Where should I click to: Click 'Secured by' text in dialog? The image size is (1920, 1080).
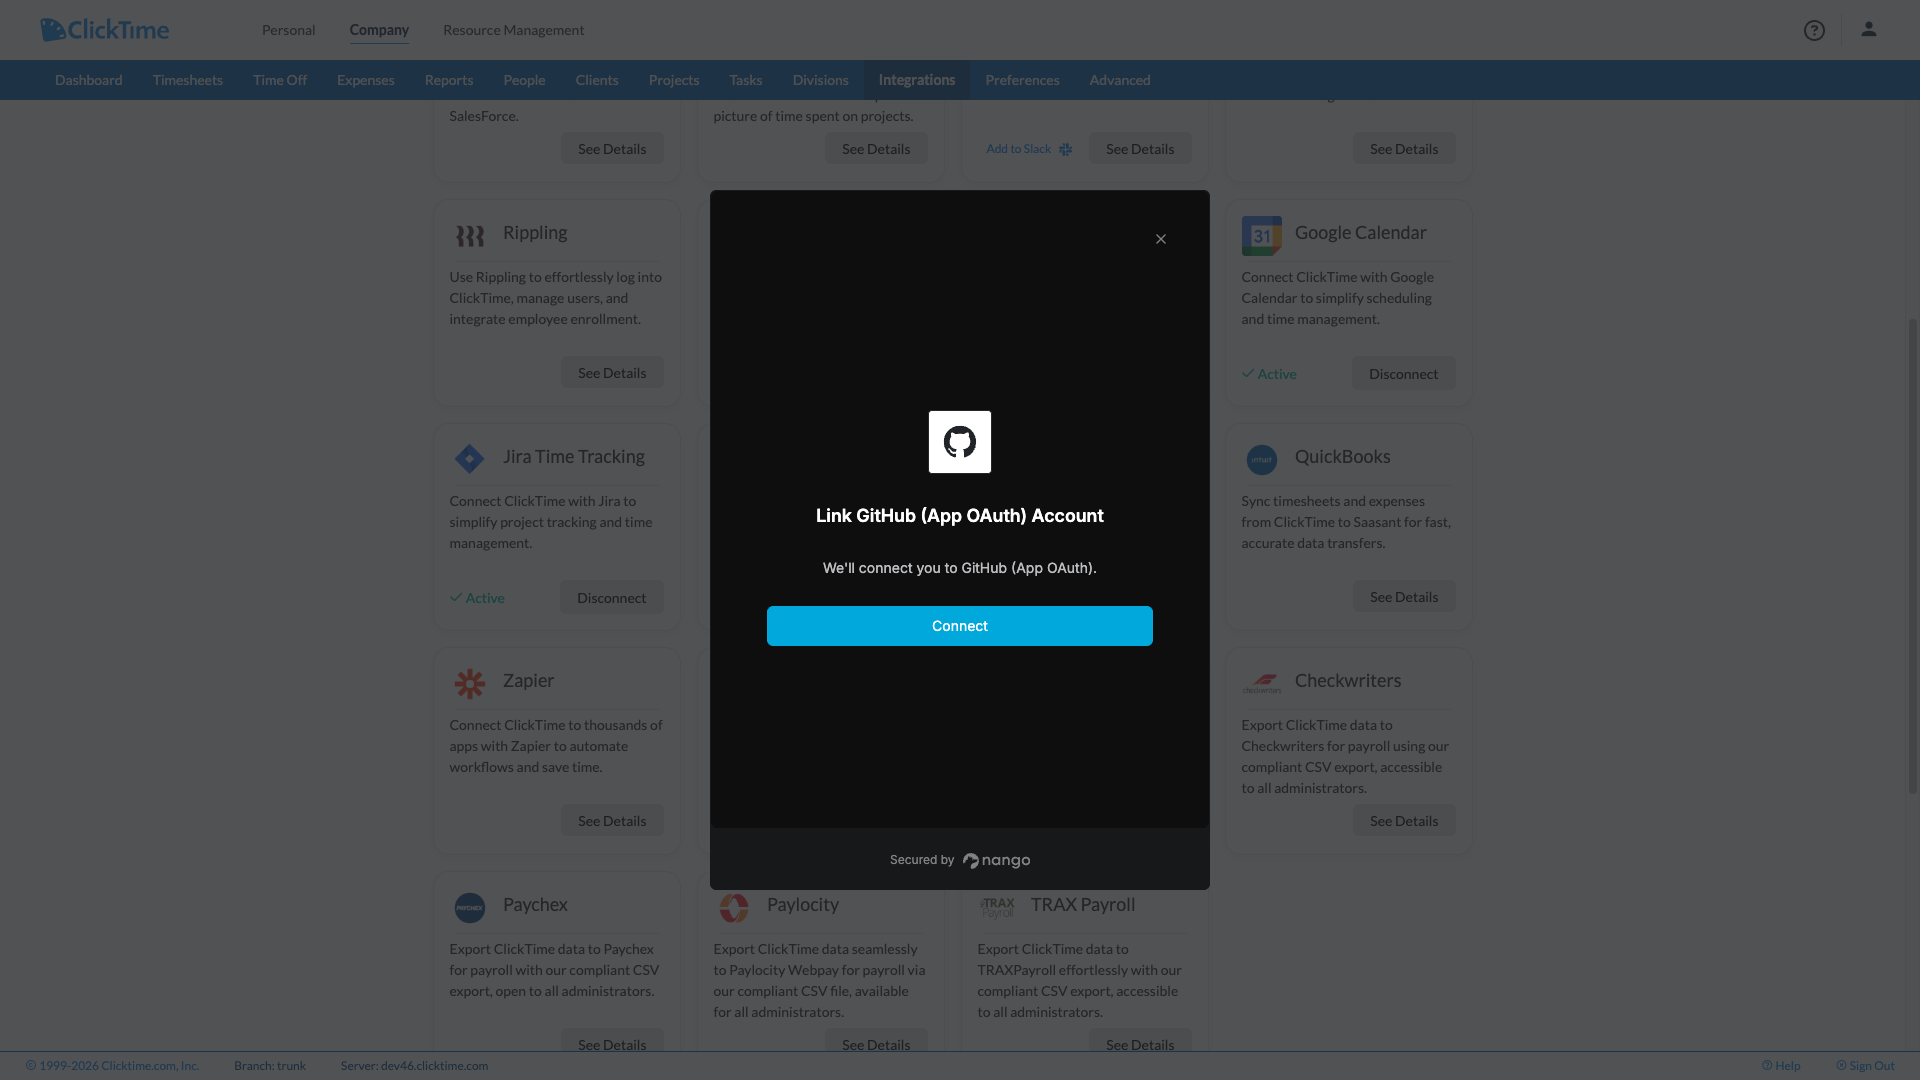coord(922,860)
